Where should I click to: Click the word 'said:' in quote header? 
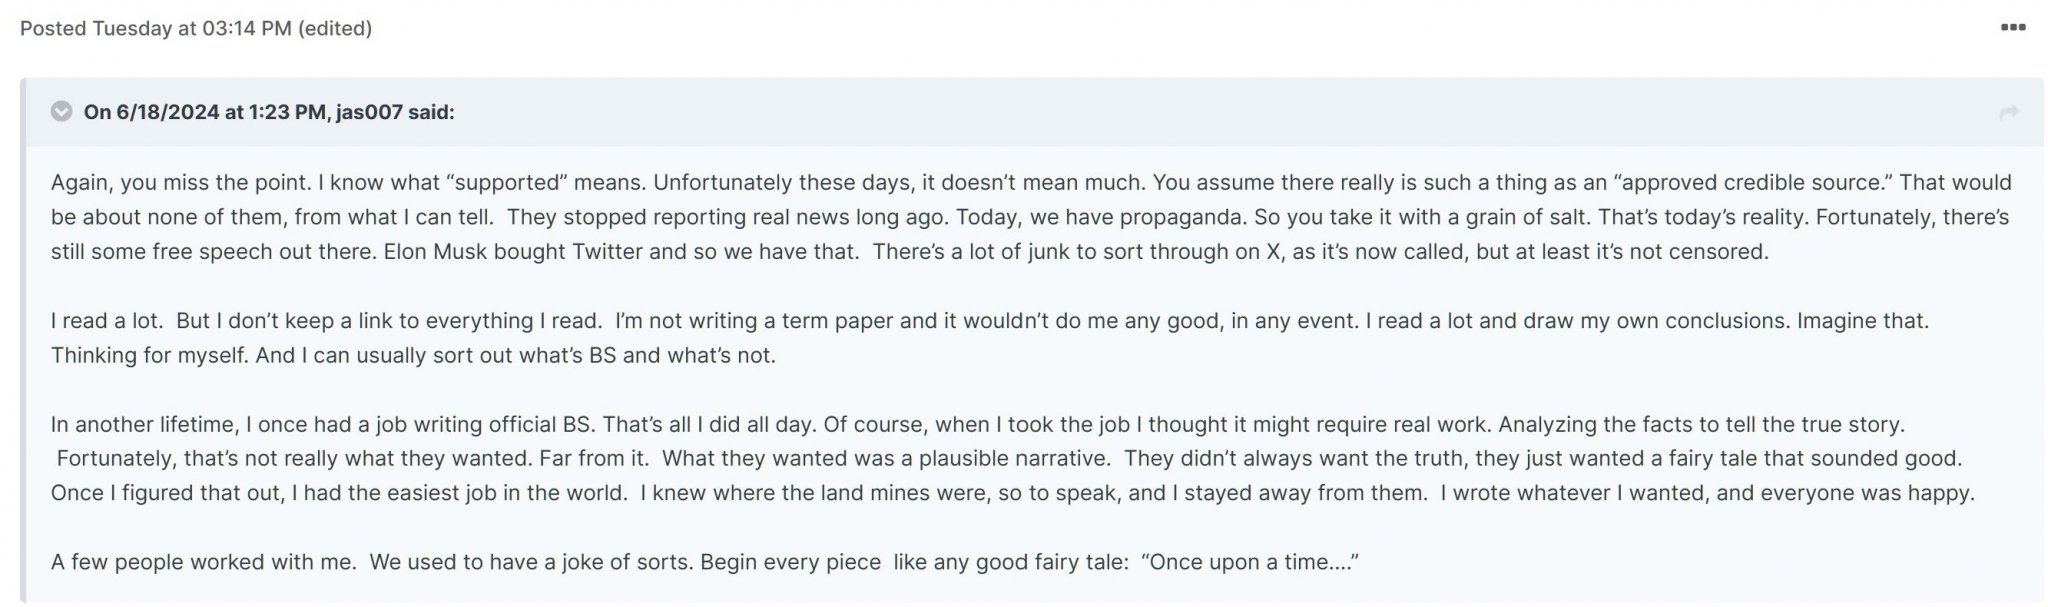[x=431, y=112]
